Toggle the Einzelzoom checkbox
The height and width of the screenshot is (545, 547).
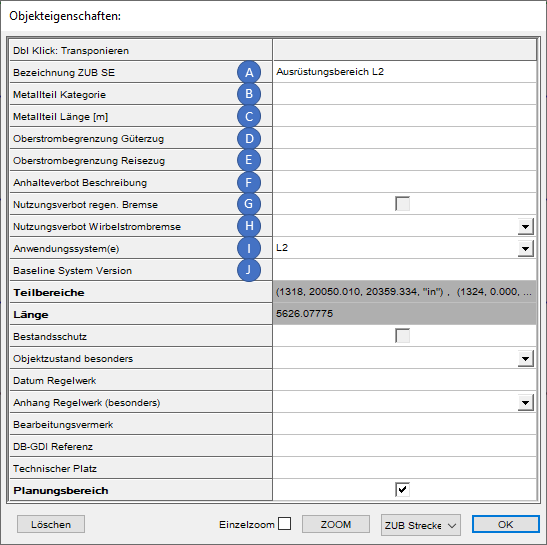point(284,524)
